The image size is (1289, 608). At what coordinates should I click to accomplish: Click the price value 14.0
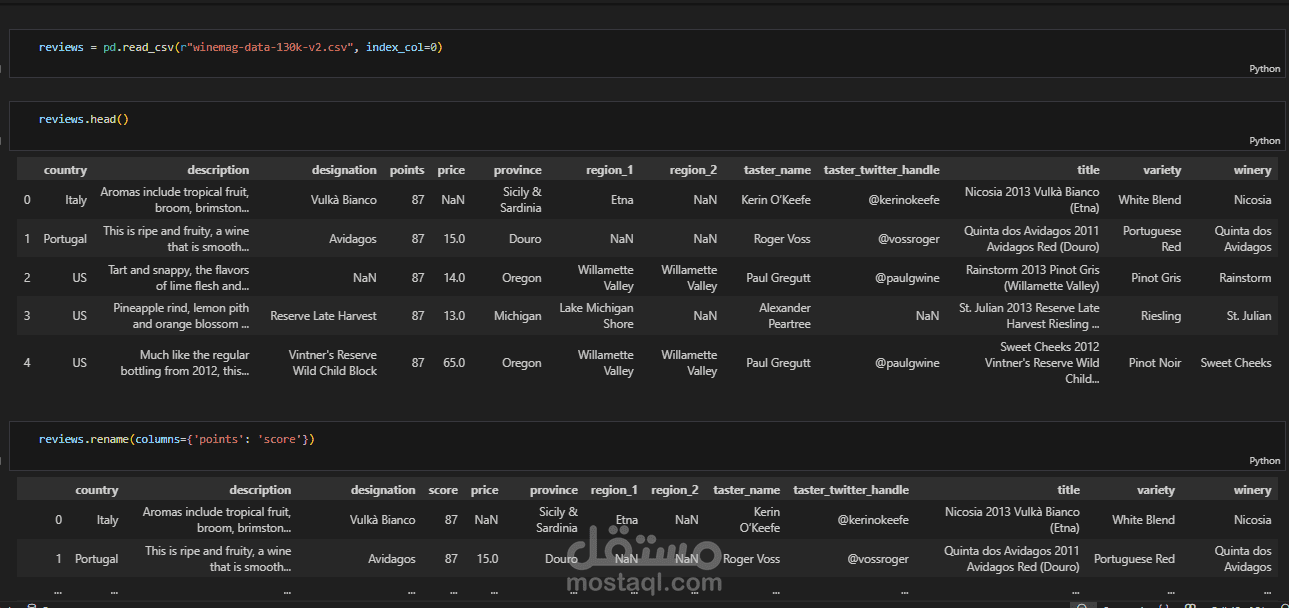[453, 278]
